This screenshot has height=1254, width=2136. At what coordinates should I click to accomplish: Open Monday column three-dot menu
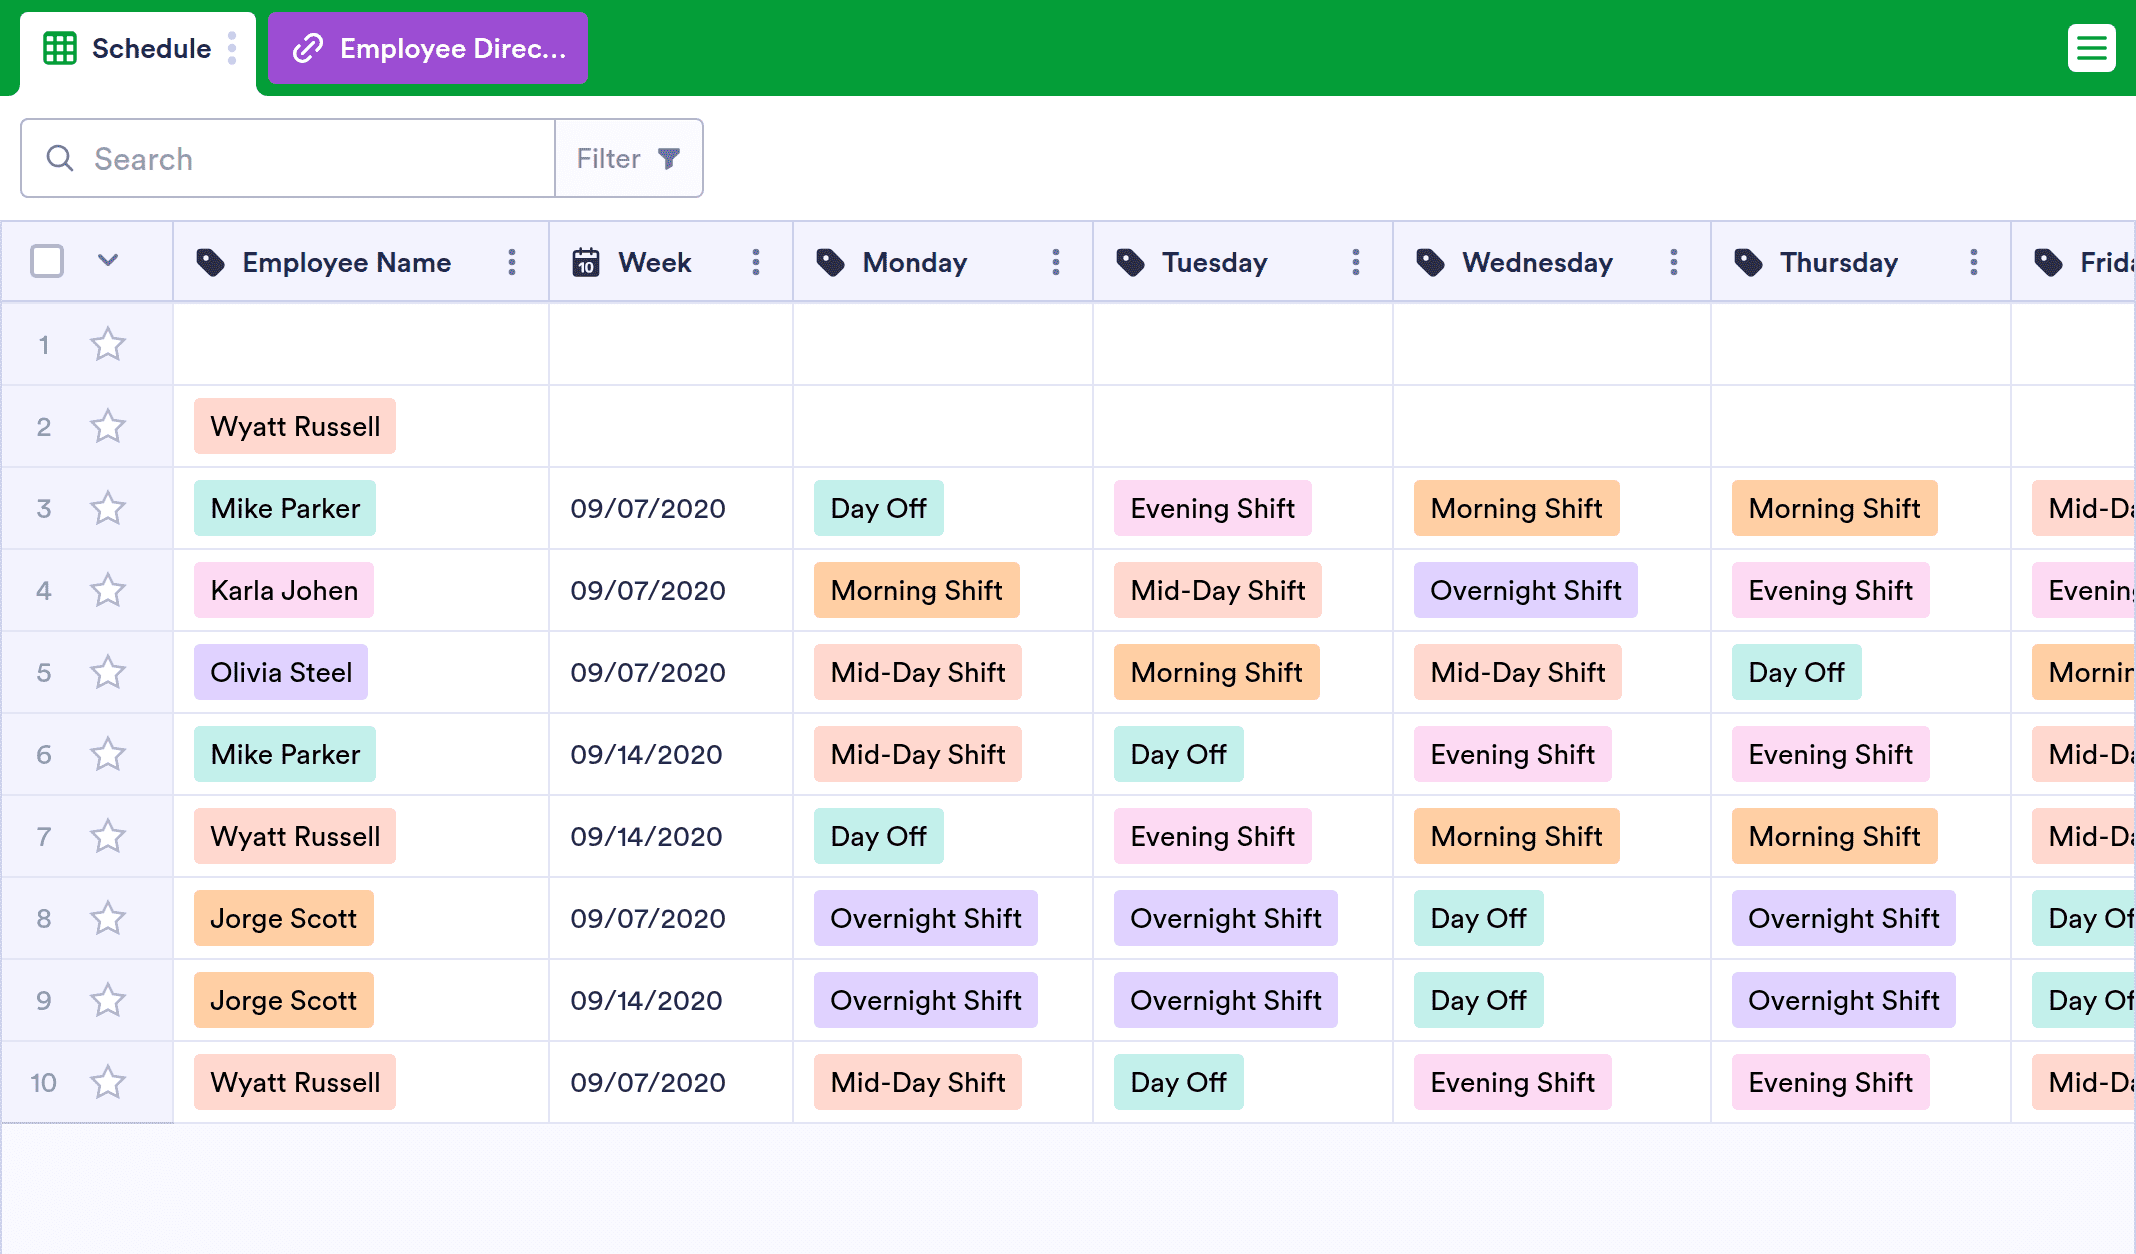tap(1056, 262)
